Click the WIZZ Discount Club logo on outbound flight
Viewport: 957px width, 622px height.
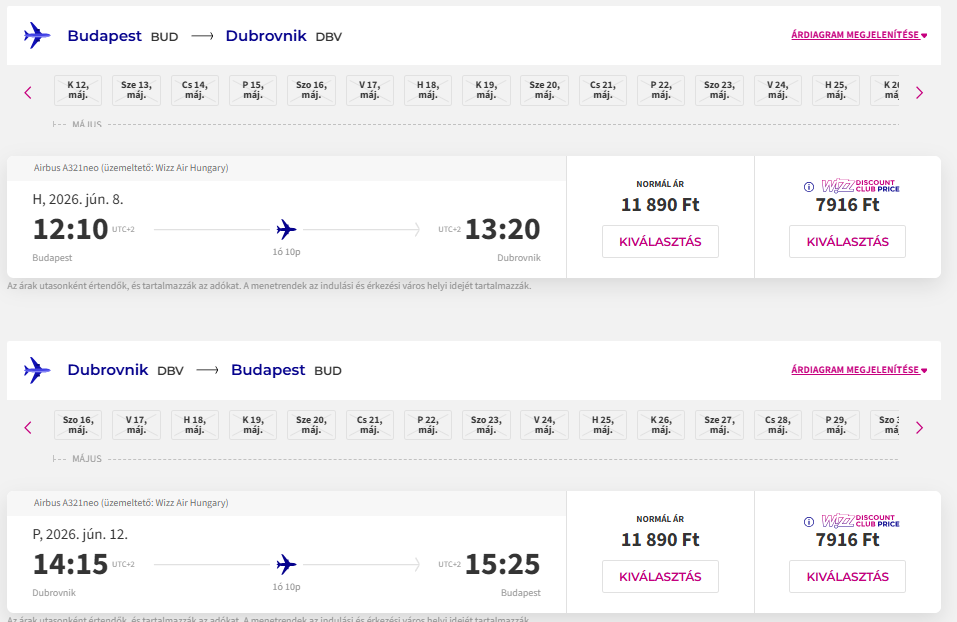859,186
